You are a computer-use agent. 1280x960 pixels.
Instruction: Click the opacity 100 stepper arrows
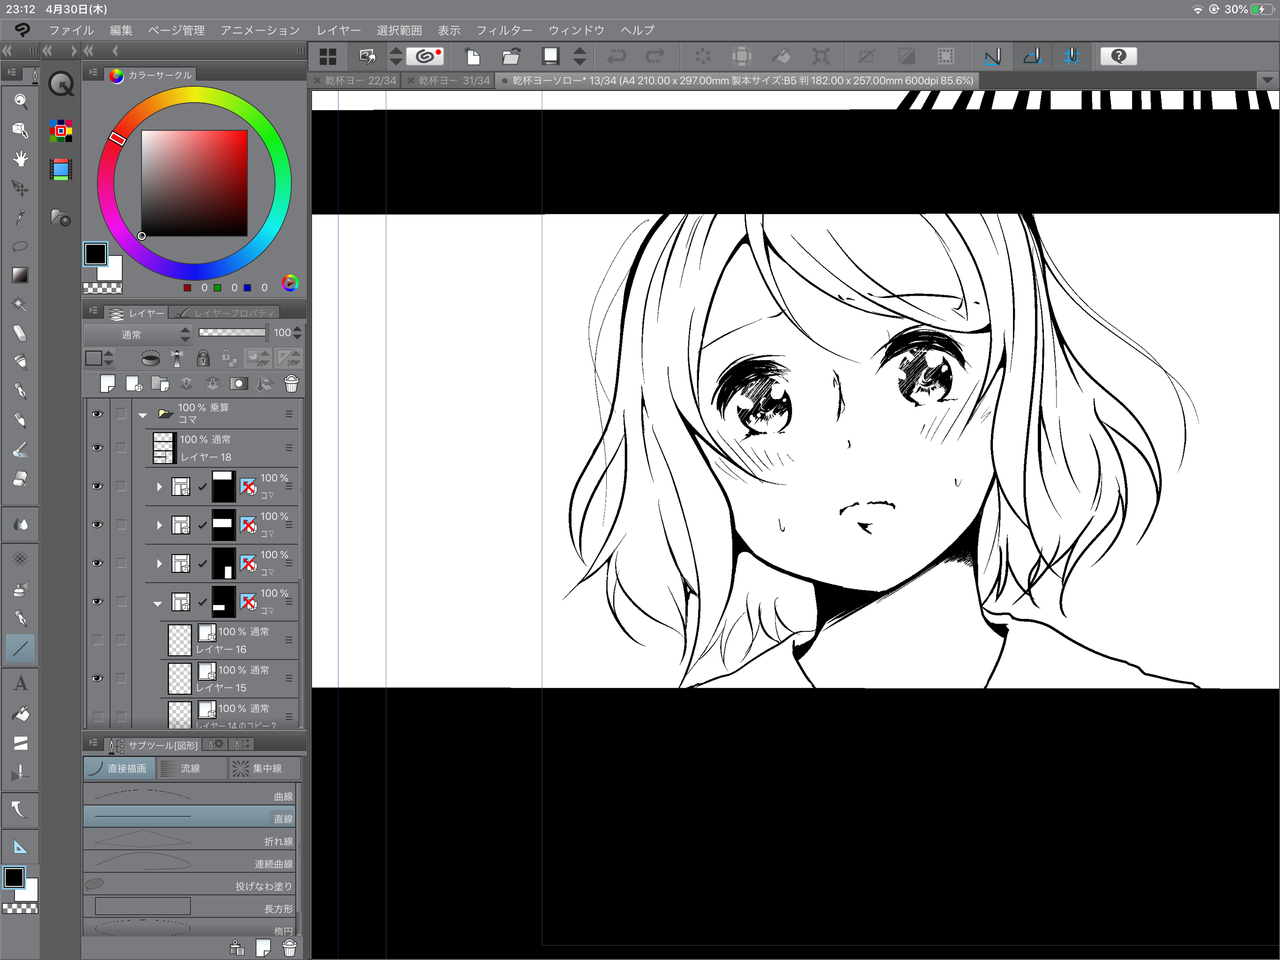tap(297, 333)
